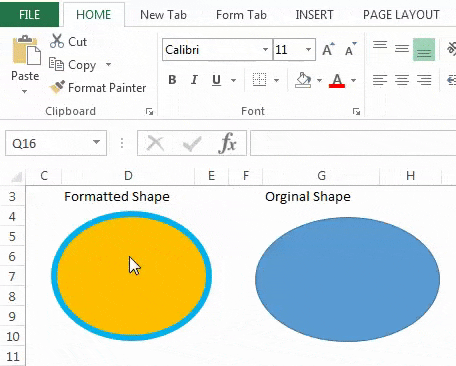
Task: Open the INSERT tab
Action: 314,15
